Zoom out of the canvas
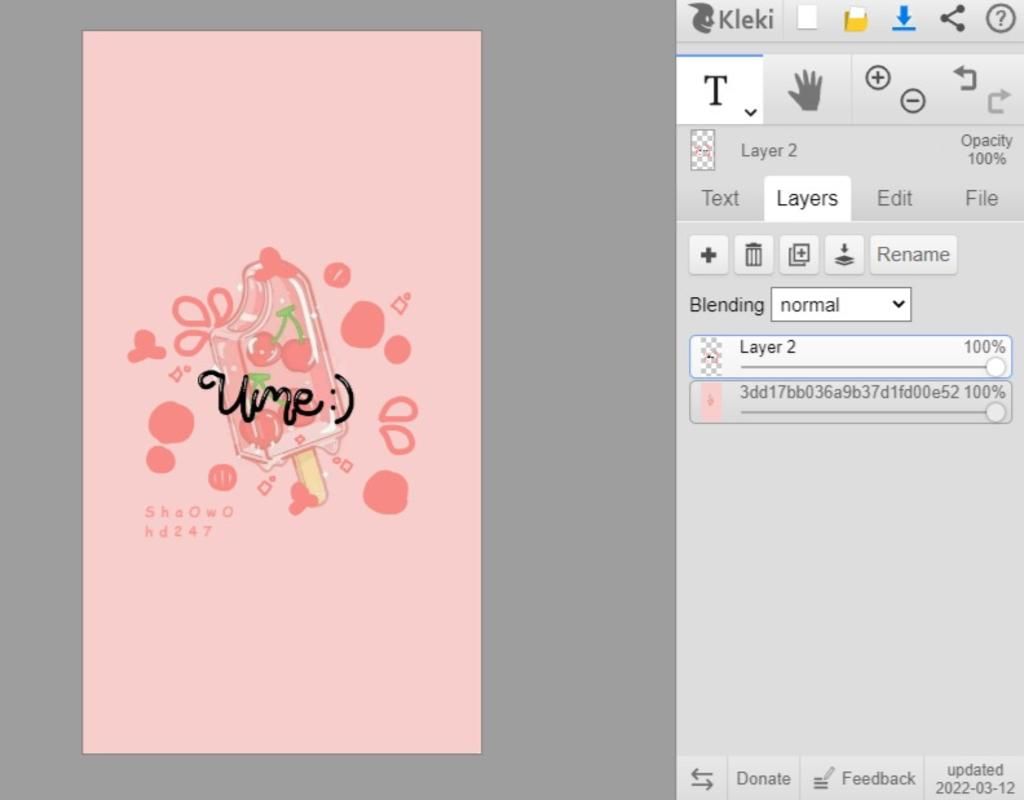1024x800 pixels. 912,101
